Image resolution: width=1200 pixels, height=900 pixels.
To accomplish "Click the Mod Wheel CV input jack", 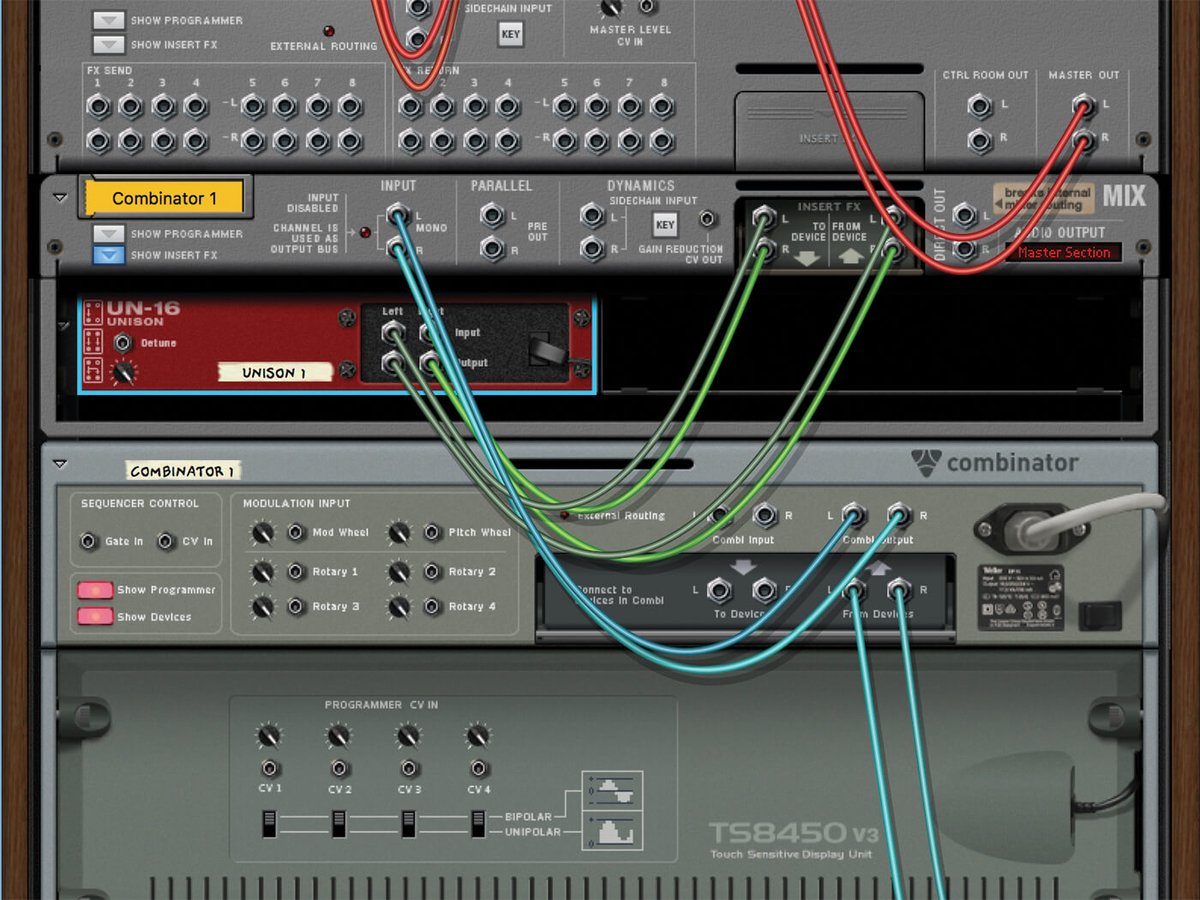I will point(296,531).
